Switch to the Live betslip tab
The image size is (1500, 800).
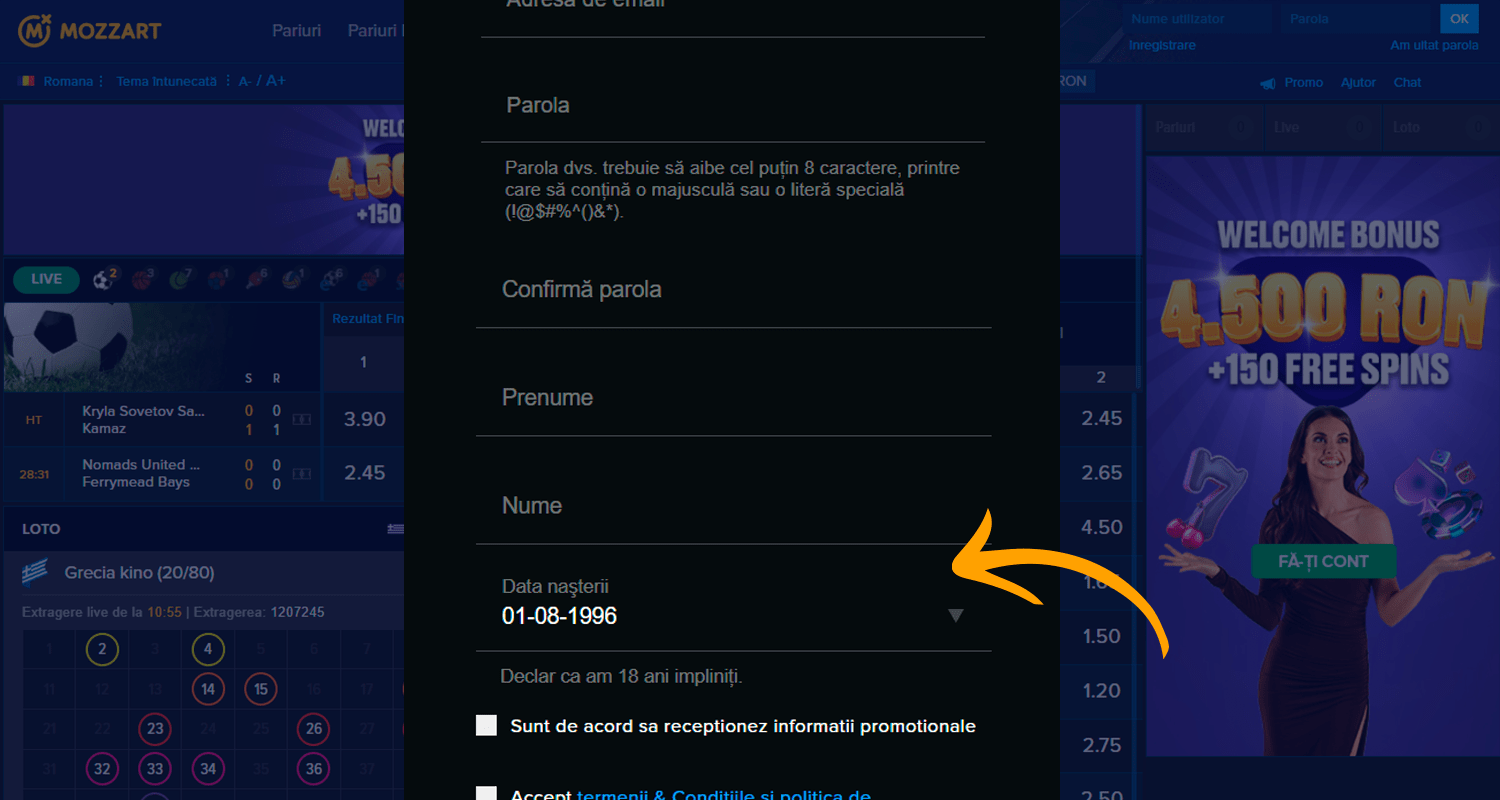click(1286, 128)
